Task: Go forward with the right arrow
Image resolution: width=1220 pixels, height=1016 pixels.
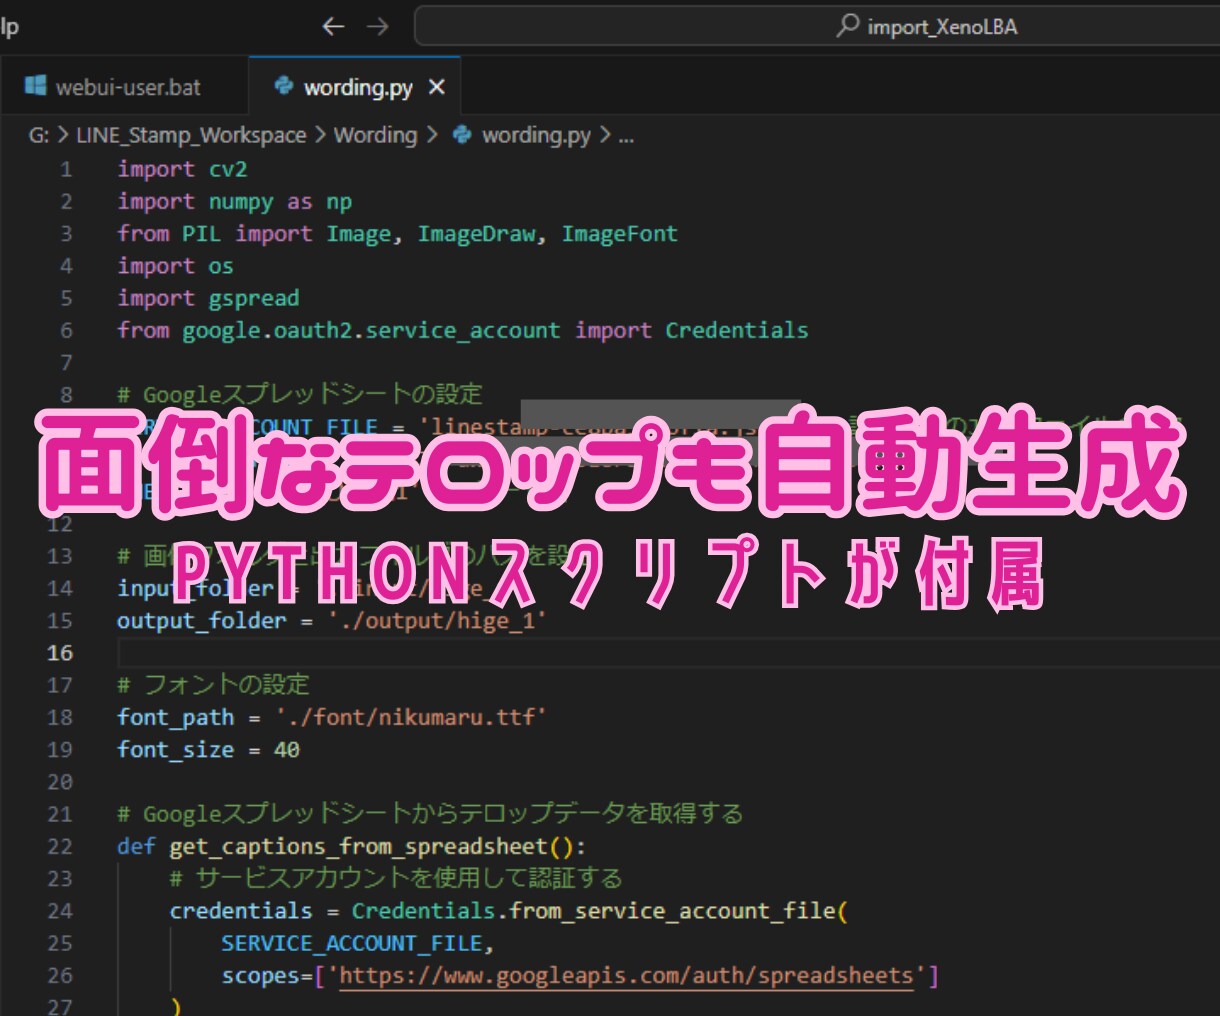Action: [x=377, y=27]
